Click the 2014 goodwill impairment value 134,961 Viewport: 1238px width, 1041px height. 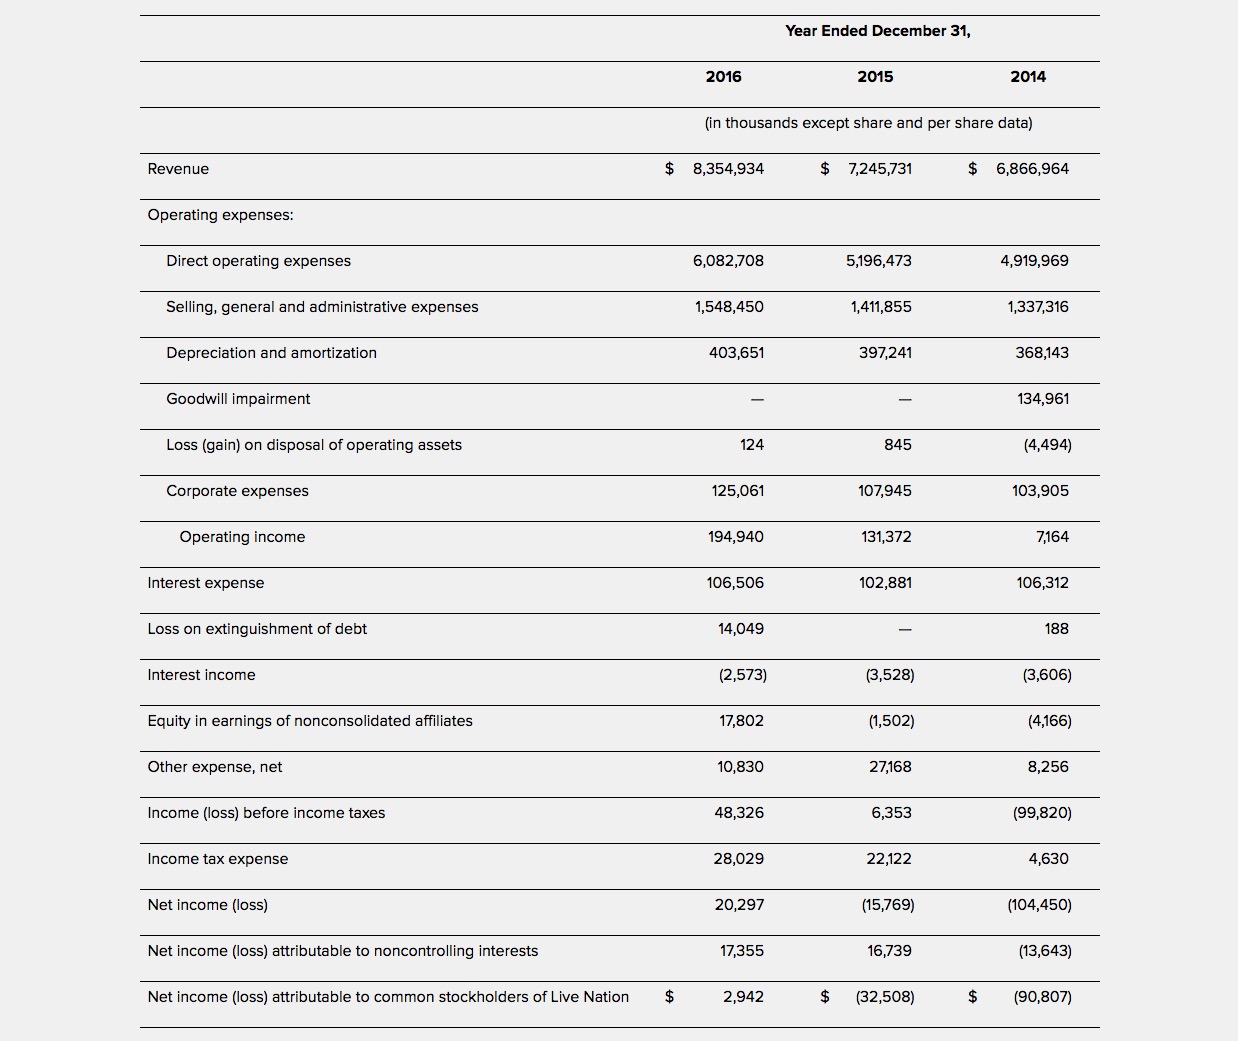coord(1043,399)
